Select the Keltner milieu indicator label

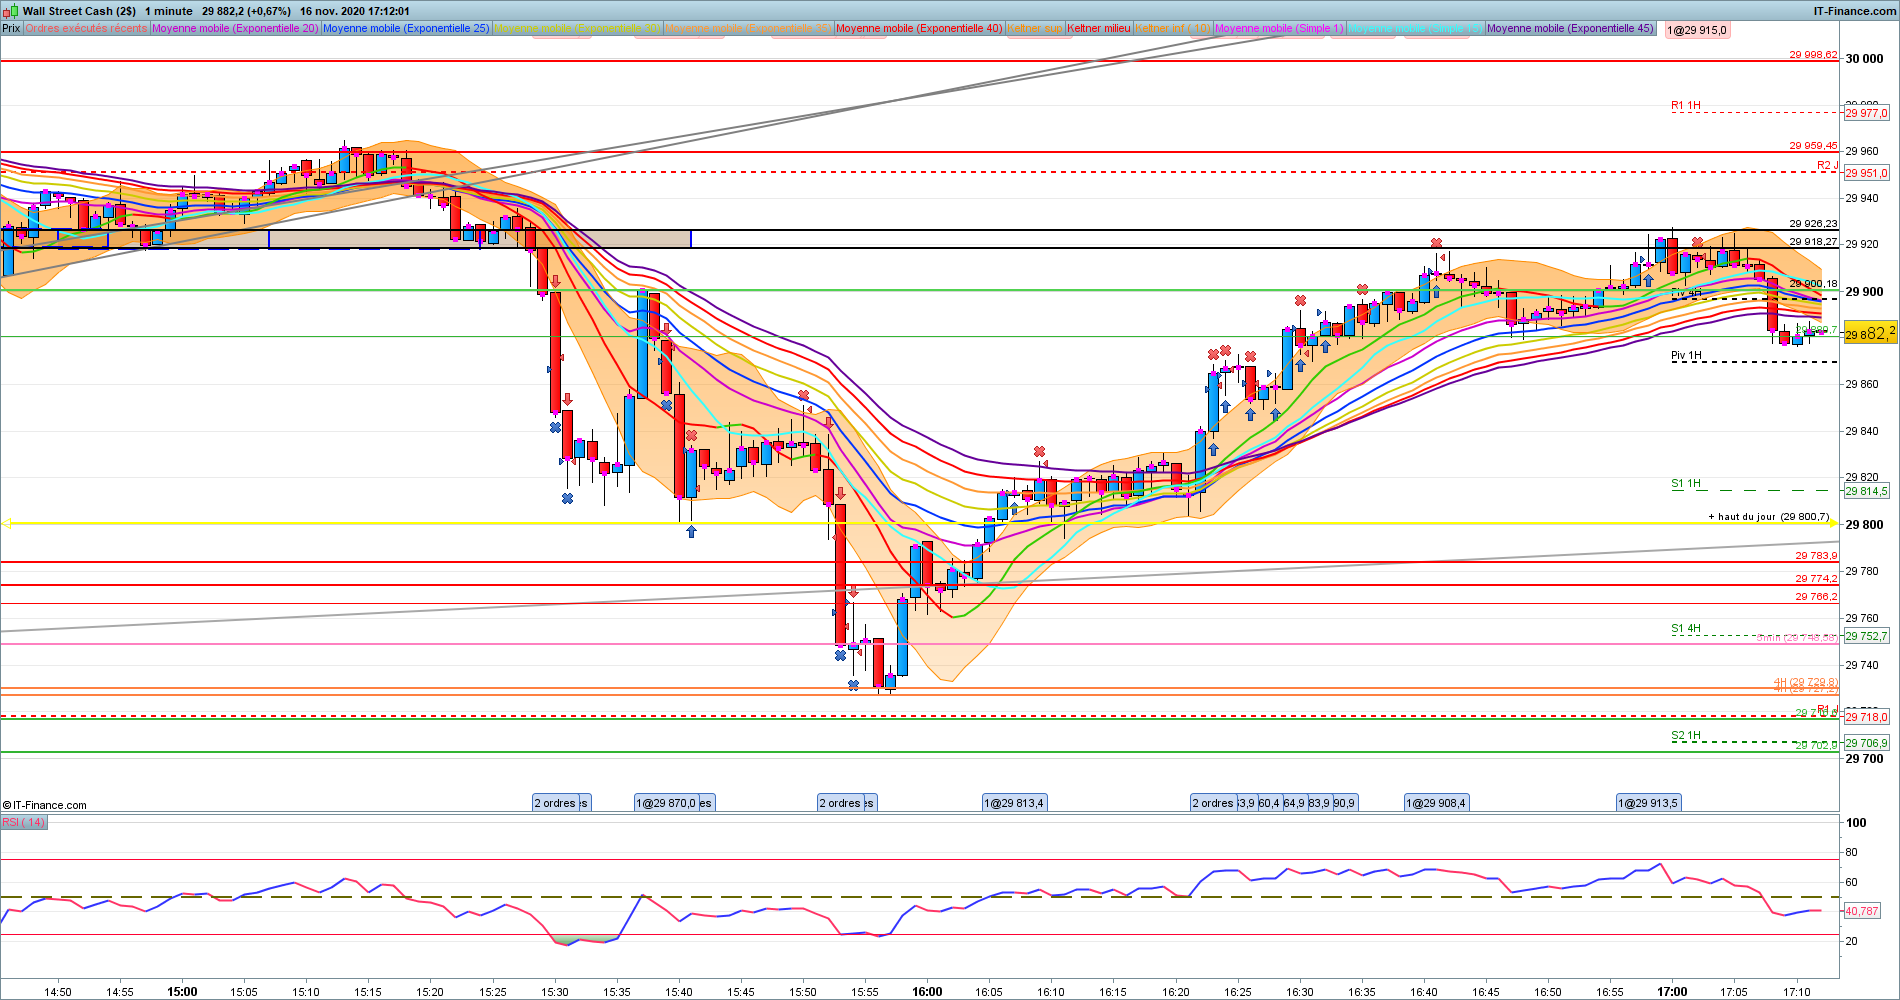pos(1099,28)
